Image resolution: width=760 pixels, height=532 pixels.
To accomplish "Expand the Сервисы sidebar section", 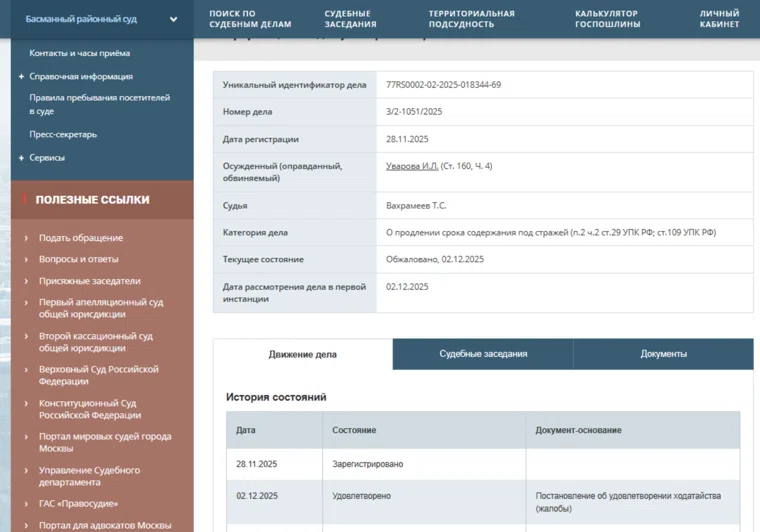I will pos(47,158).
